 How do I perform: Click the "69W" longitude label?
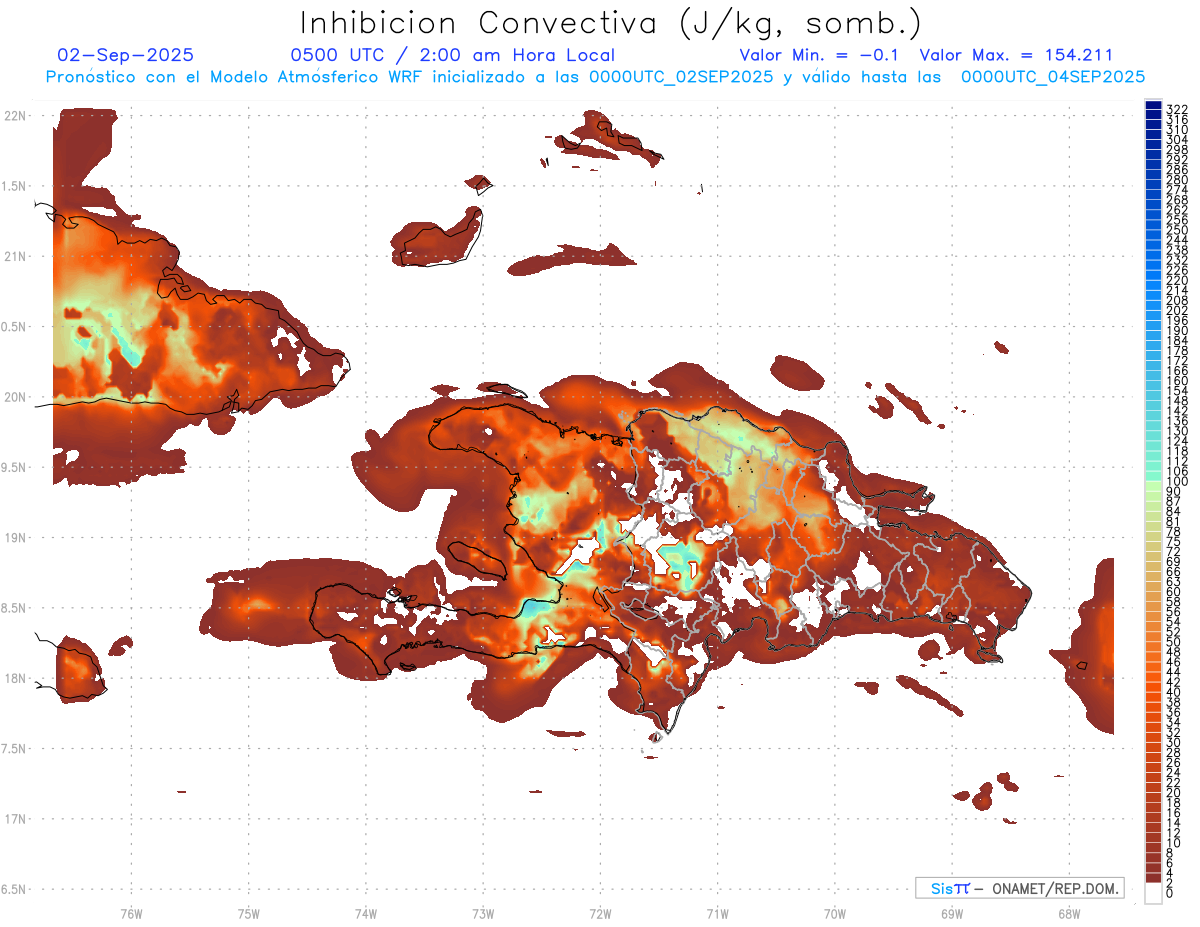point(951,913)
